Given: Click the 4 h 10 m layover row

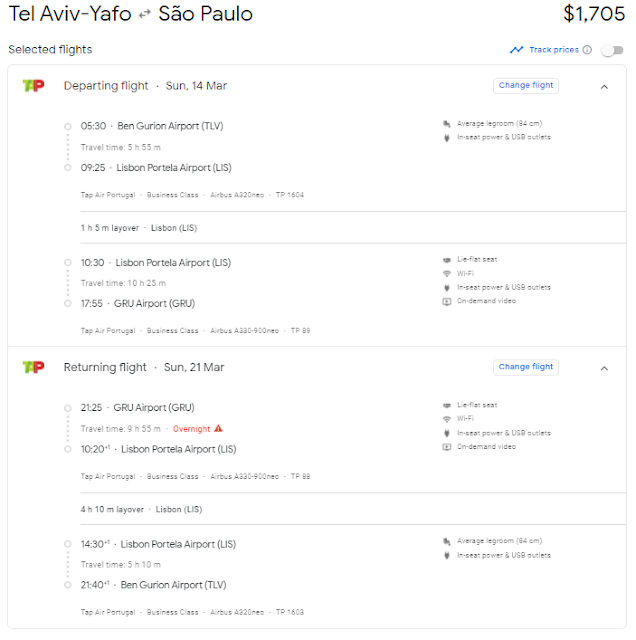Looking at the screenshot, I should point(353,509).
